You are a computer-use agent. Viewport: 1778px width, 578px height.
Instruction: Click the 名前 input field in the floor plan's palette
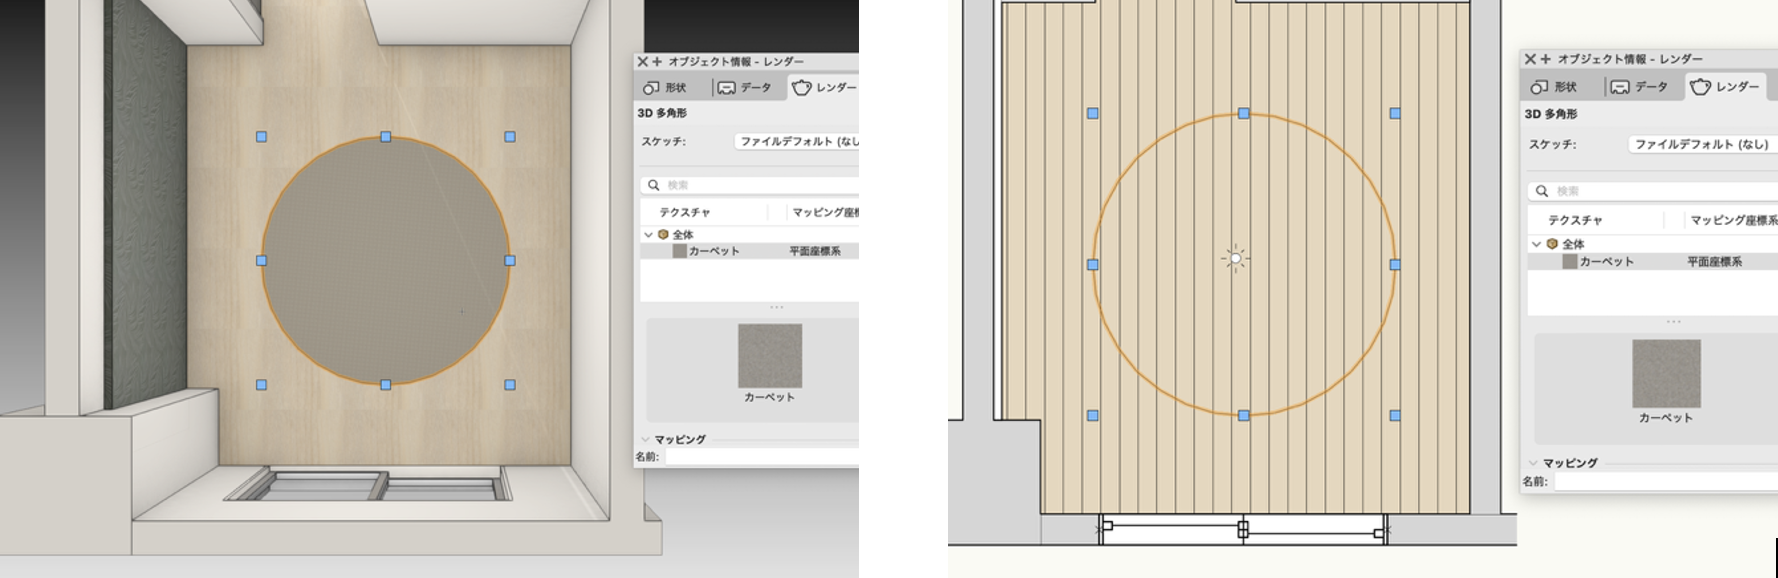point(1665,482)
